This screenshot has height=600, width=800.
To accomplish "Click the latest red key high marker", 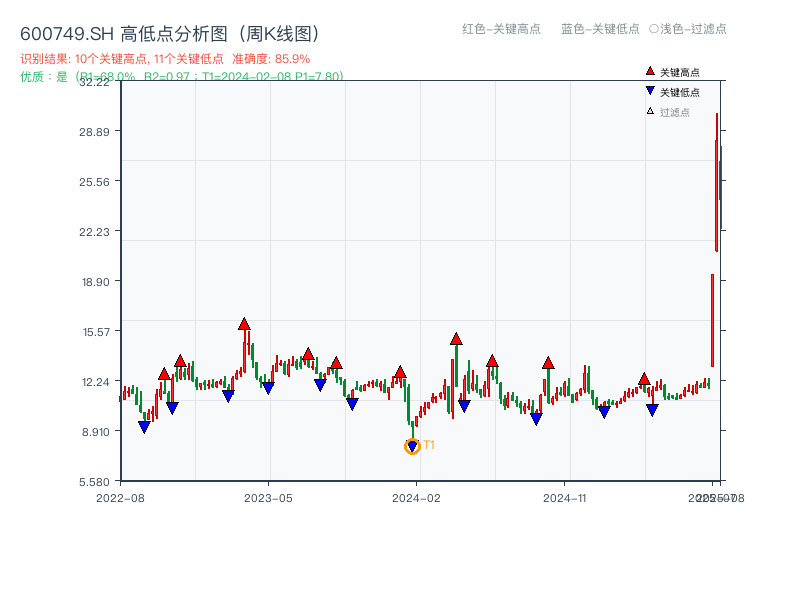I will 644,379.
